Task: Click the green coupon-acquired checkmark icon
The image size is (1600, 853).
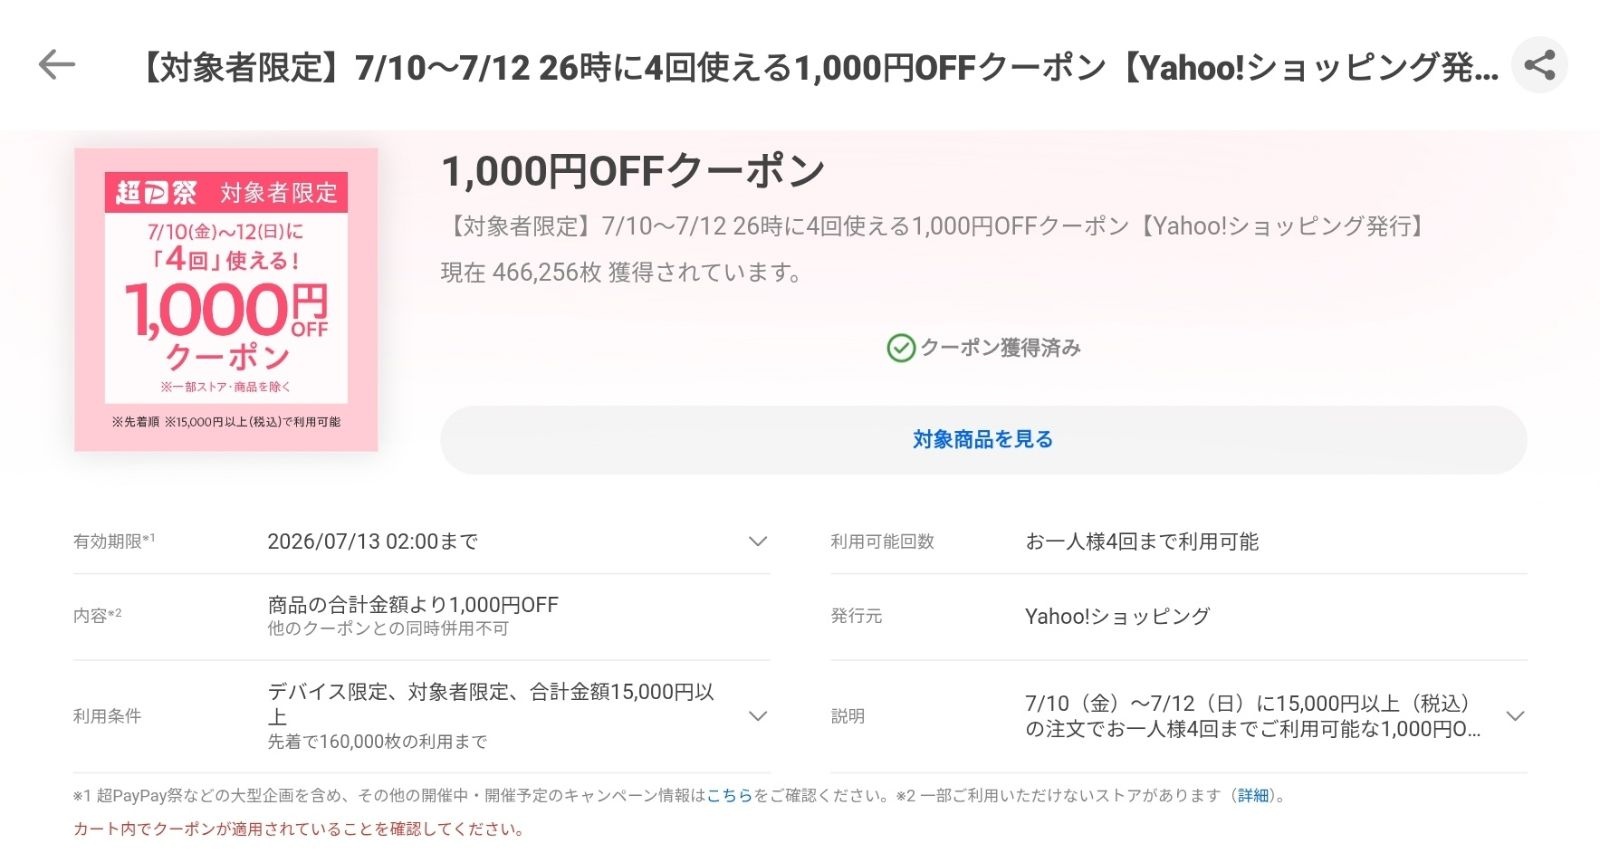Action: click(x=901, y=348)
